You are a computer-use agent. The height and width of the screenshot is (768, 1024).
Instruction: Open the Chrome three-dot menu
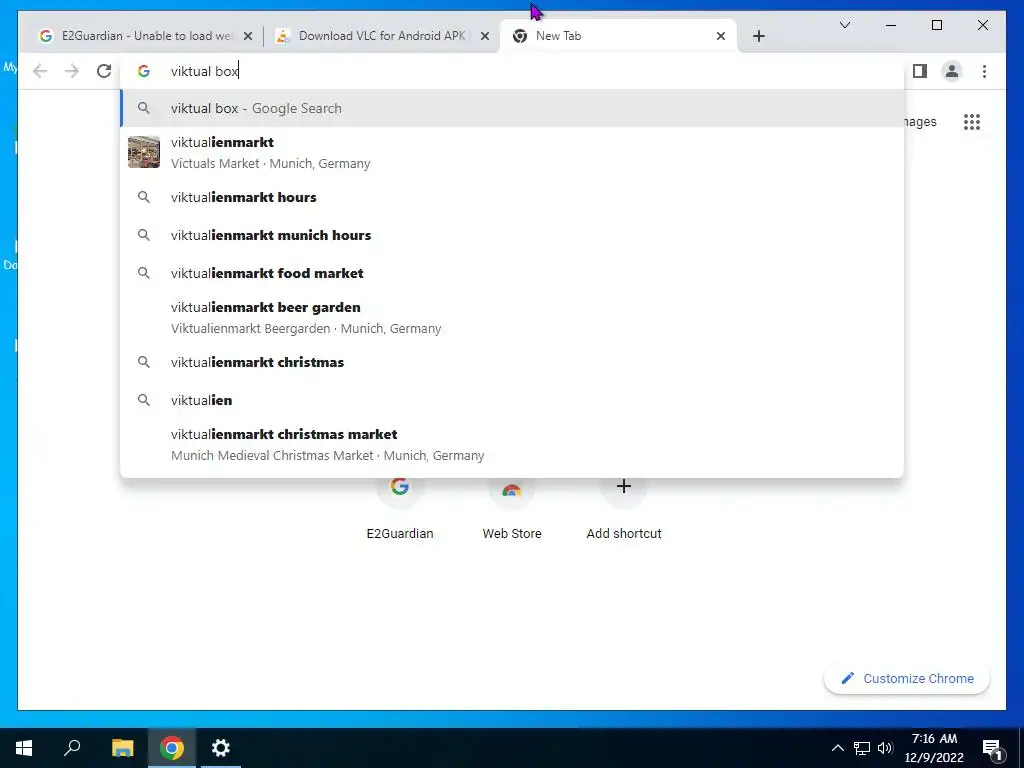click(984, 71)
